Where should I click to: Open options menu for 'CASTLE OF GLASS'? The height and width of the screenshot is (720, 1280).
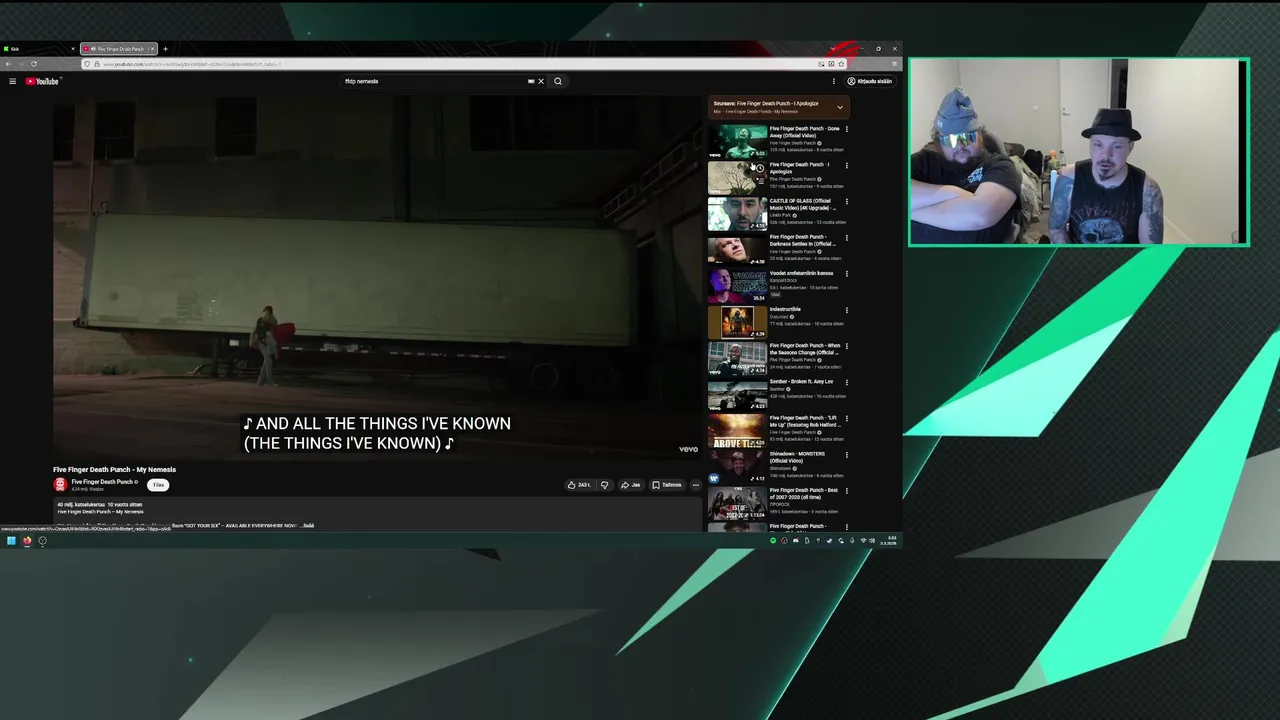(x=846, y=201)
